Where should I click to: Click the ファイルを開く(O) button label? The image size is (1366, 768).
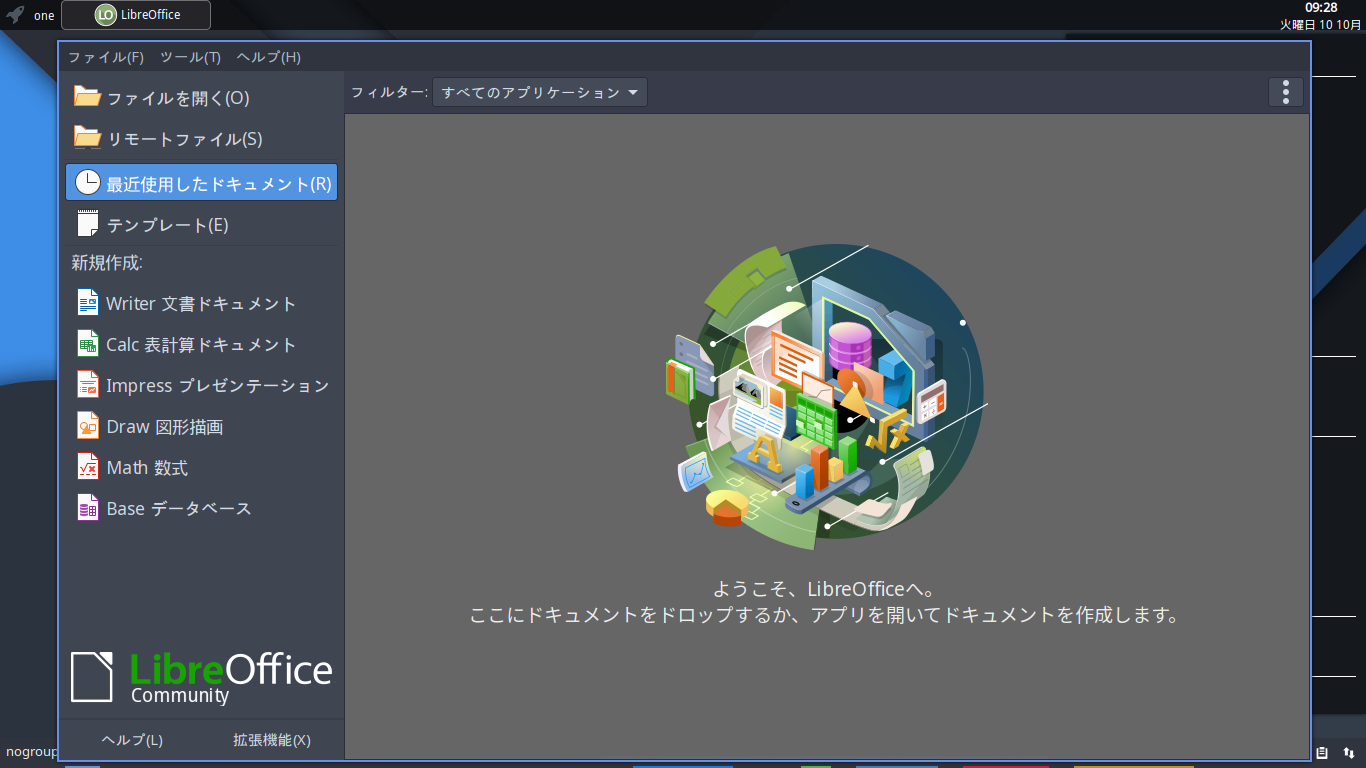click(178, 98)
